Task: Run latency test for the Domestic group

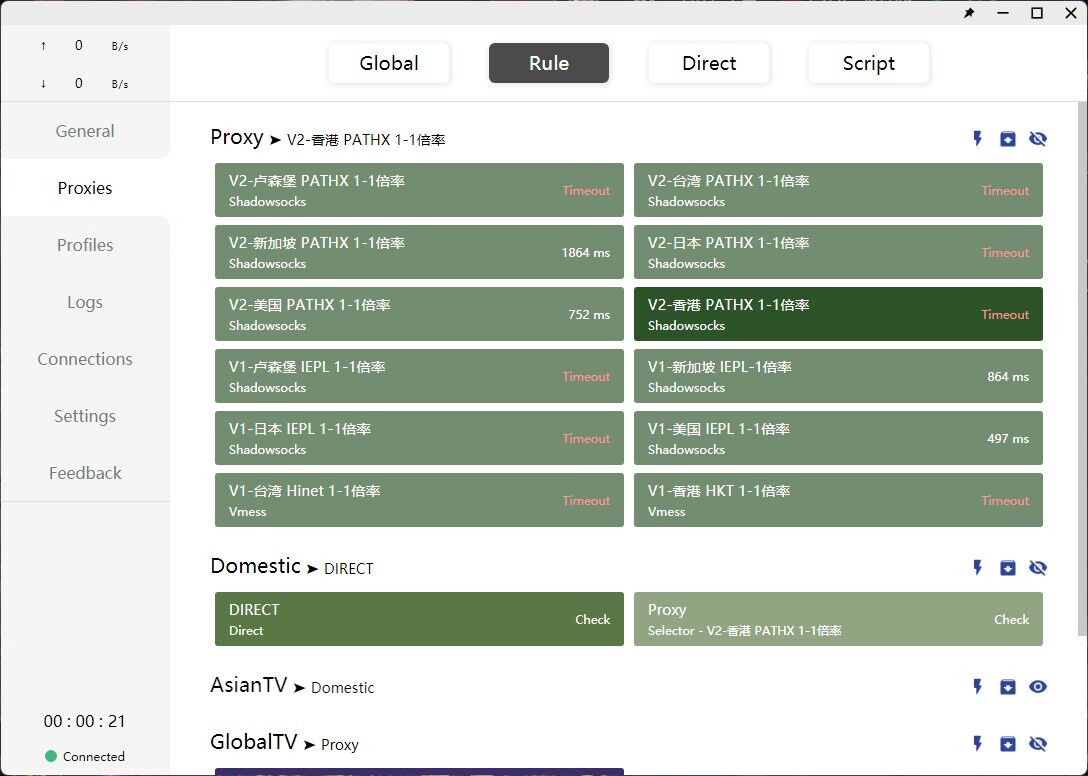Action: click(977, 567)
